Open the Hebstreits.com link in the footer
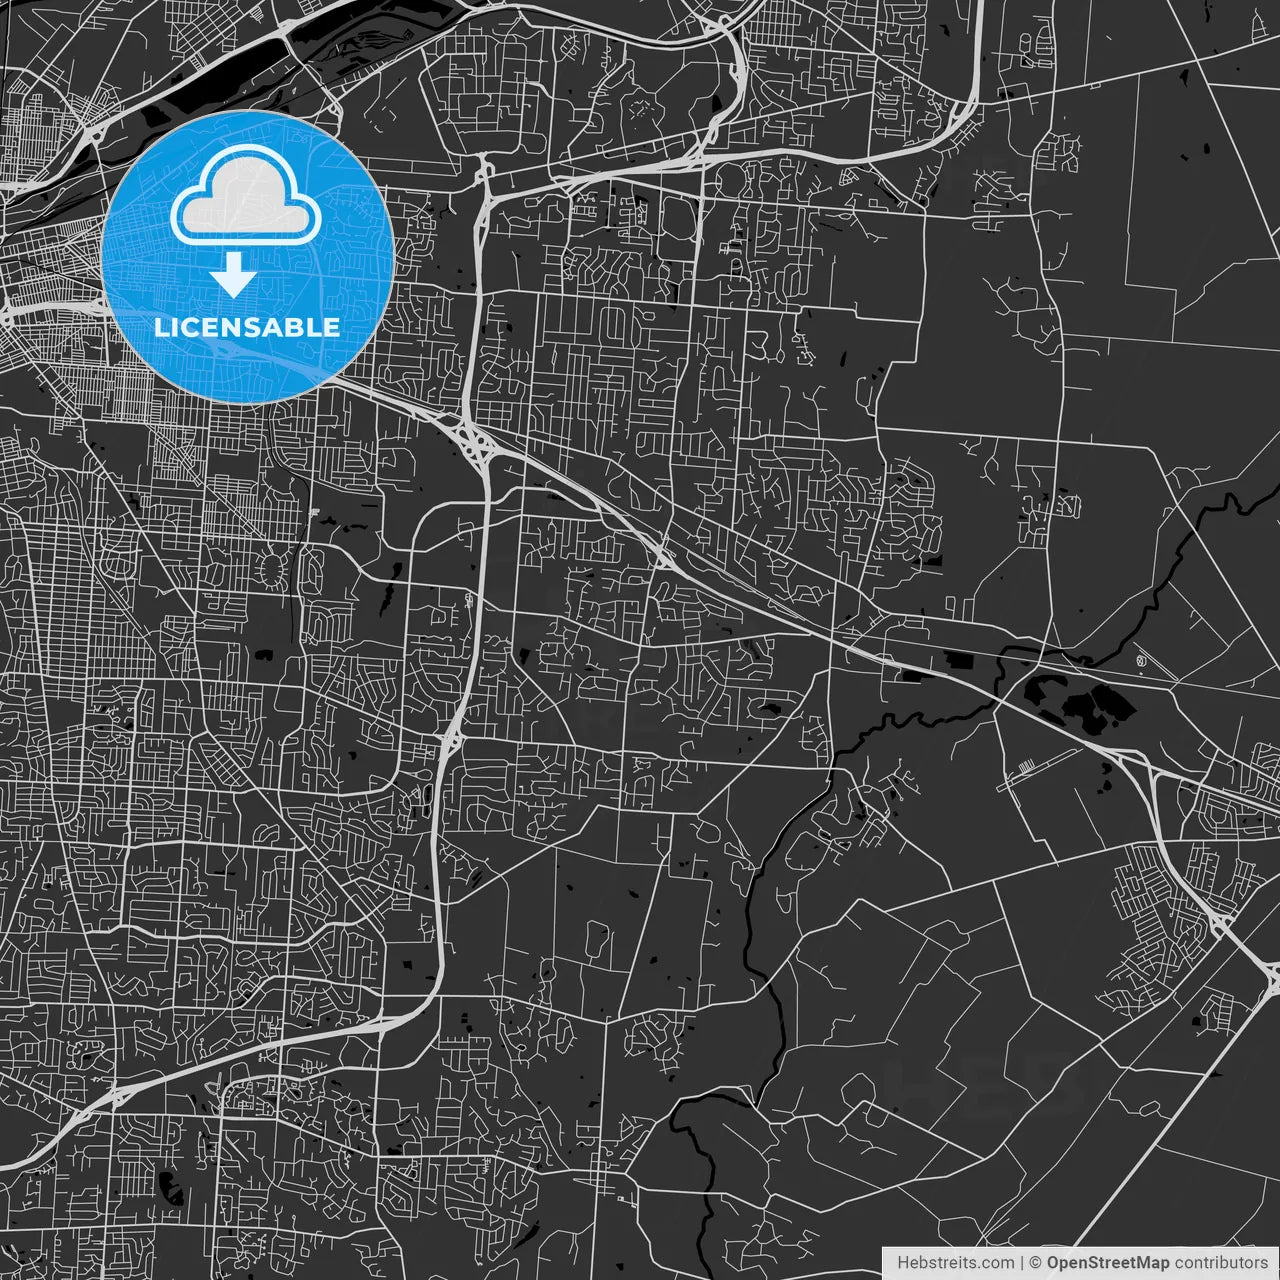 tap(955, 1263)
